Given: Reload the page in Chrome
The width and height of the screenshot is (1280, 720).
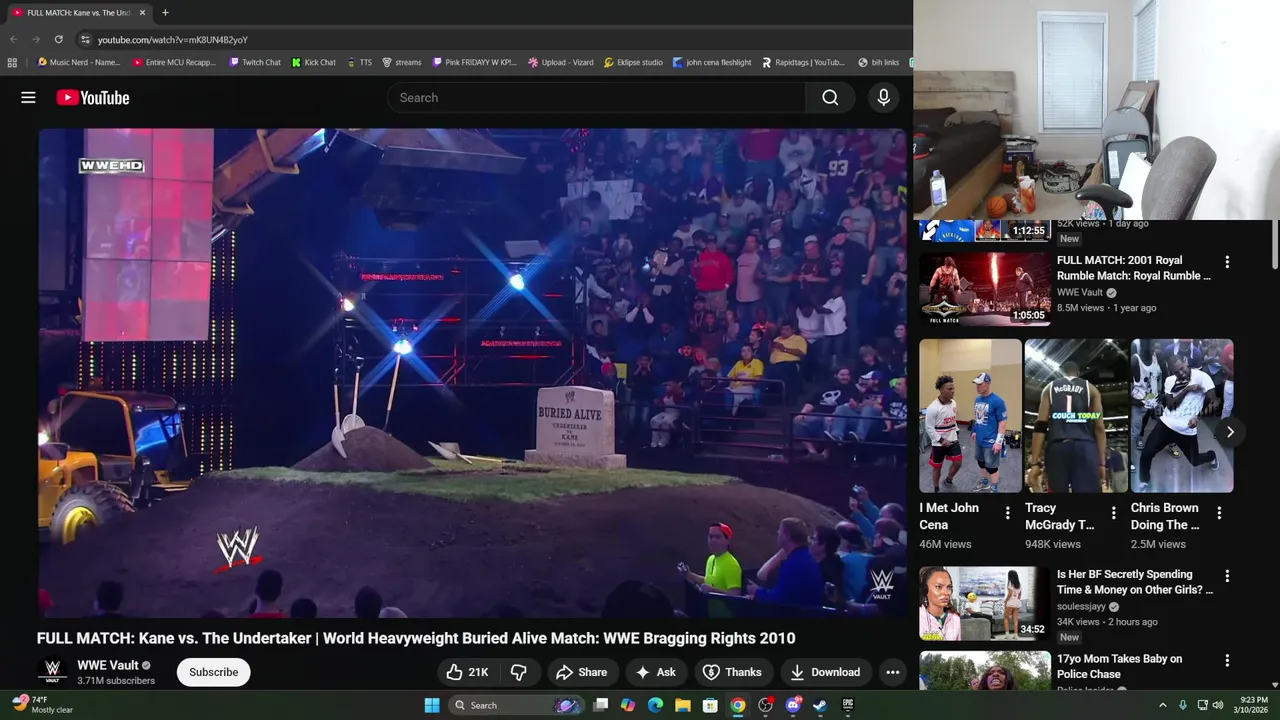Looking at the screenshot, I should click(x=58, y=39).
